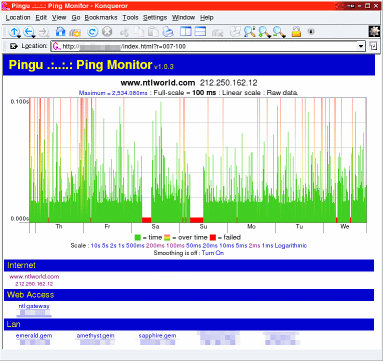Click the Sa day label on graph axis

point(155,227)
